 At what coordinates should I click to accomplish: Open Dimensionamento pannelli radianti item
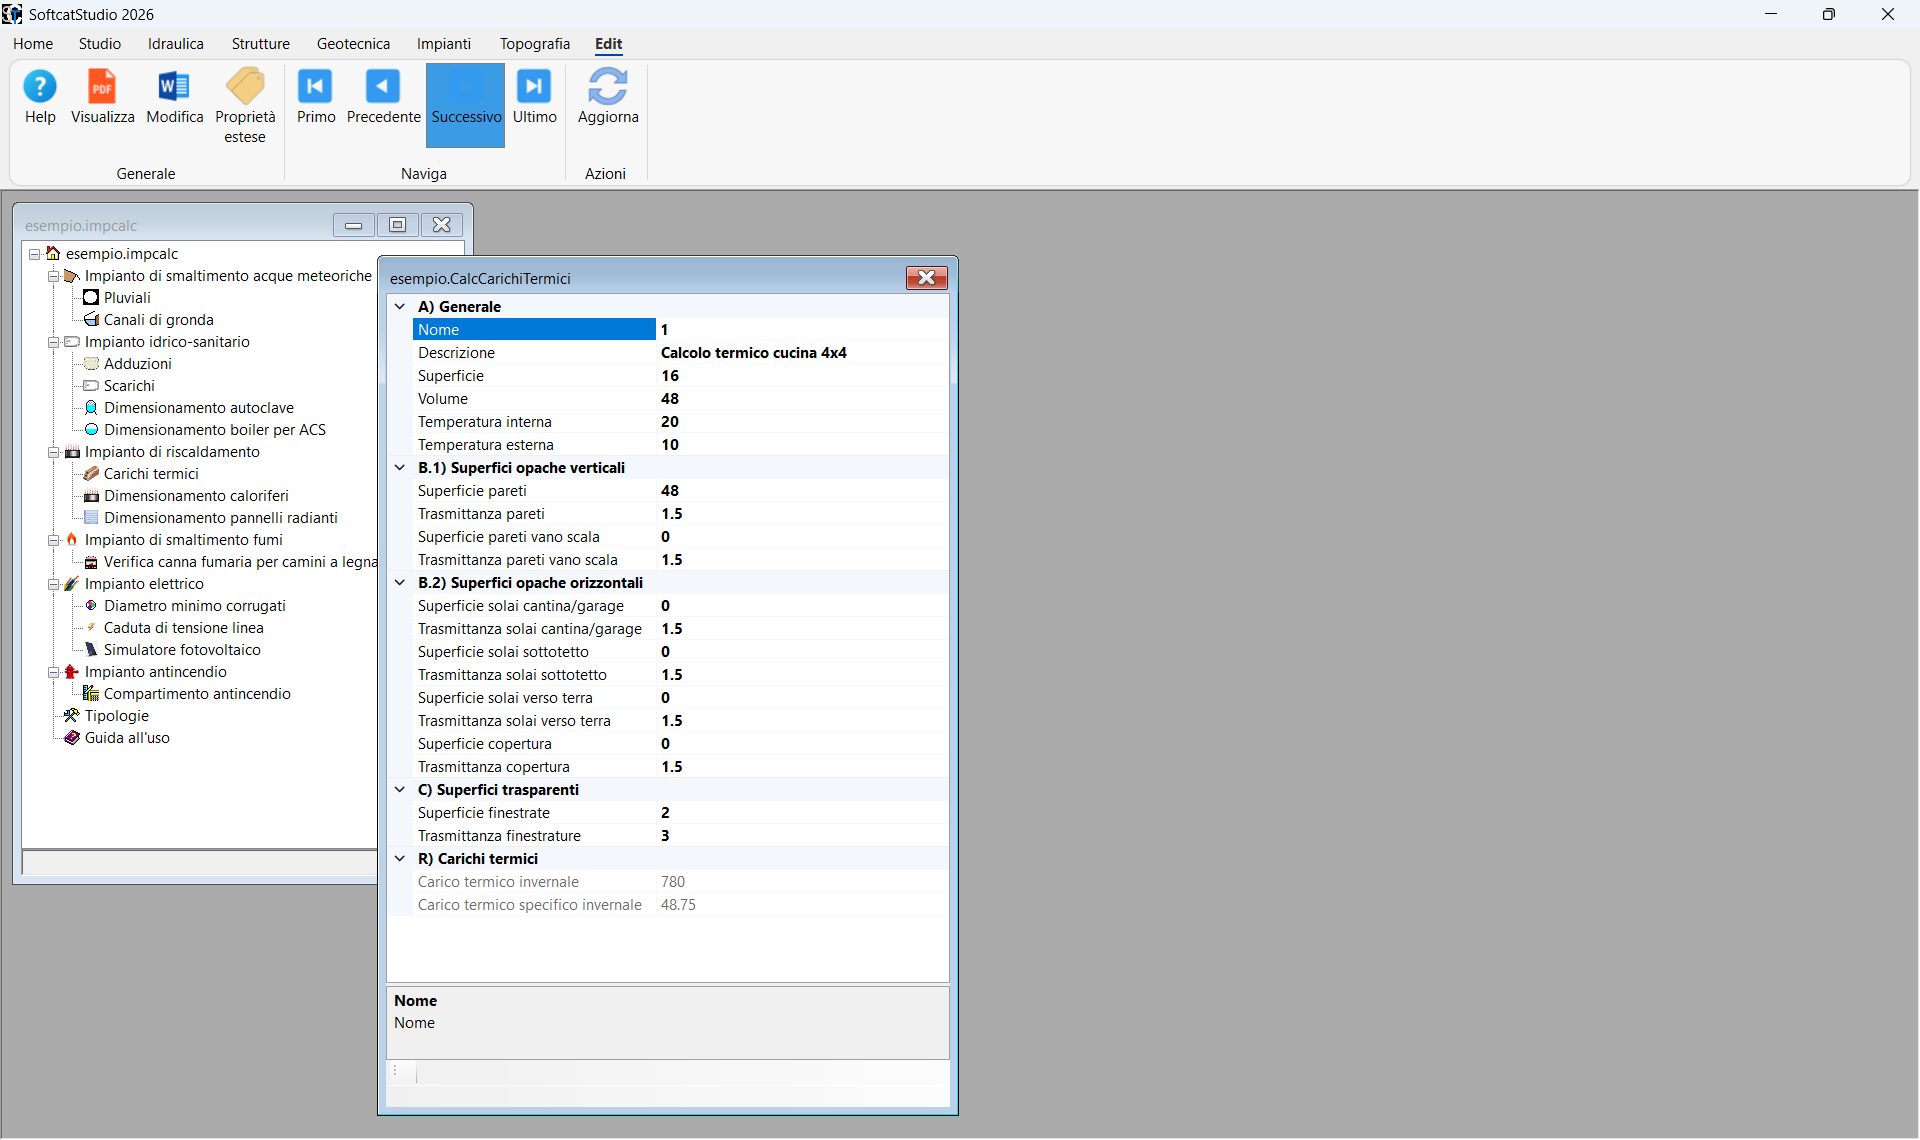pyautogui.click(x=220, y=518)
